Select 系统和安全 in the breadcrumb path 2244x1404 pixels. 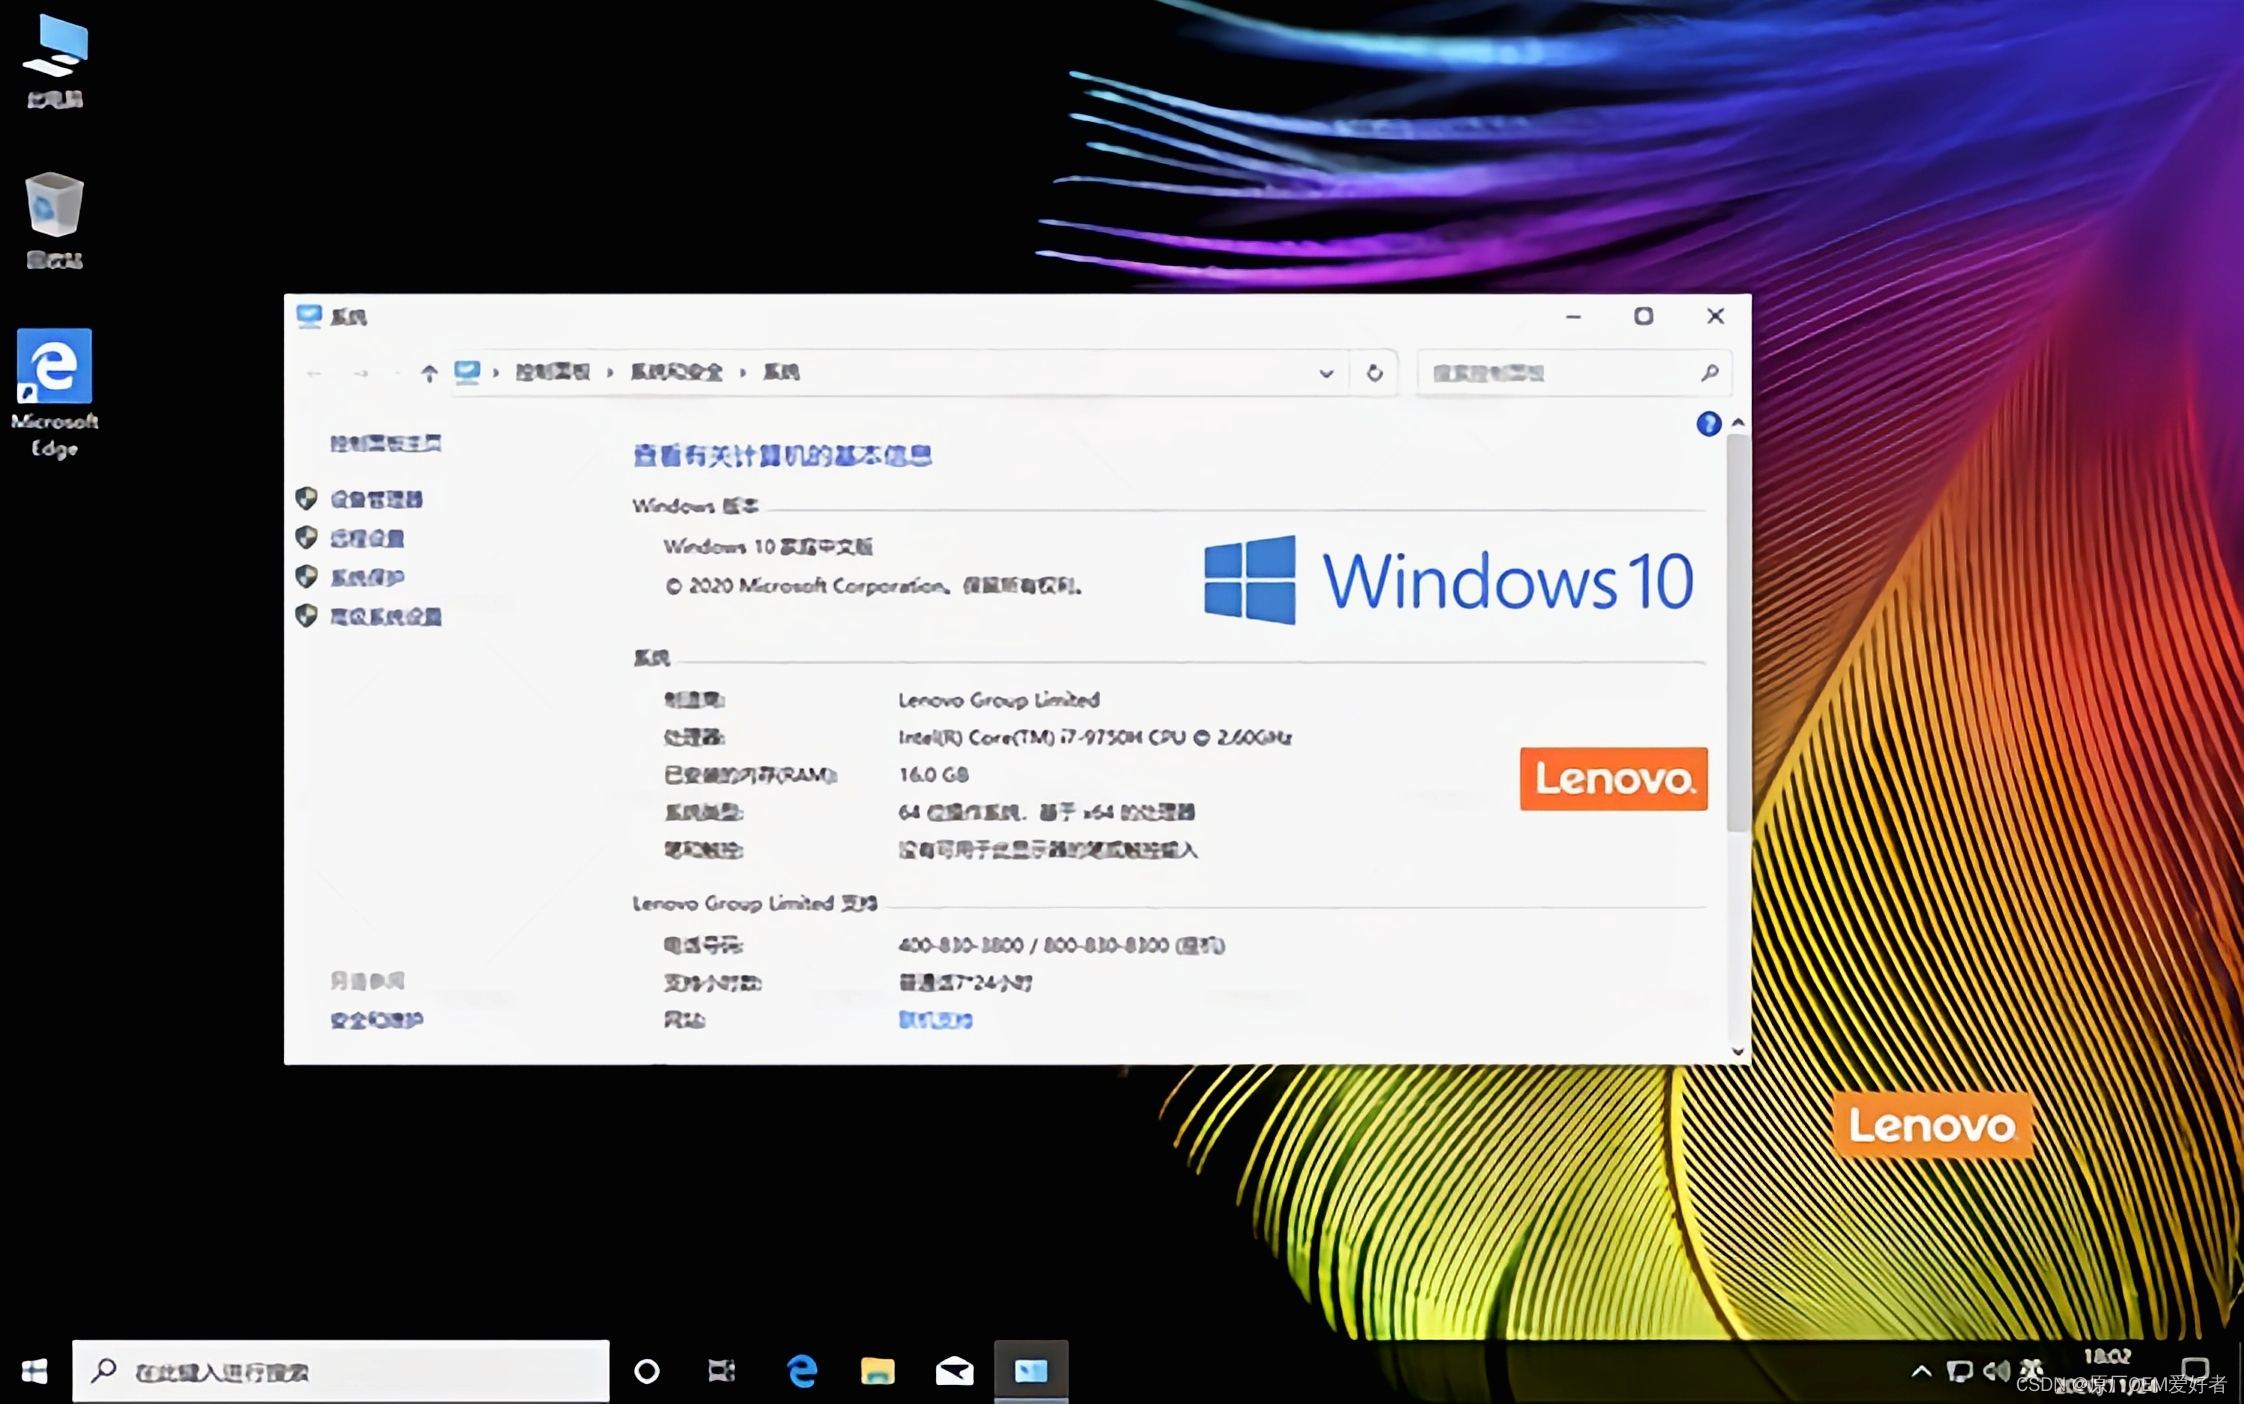pyautogui.click(x=675, y=372)
